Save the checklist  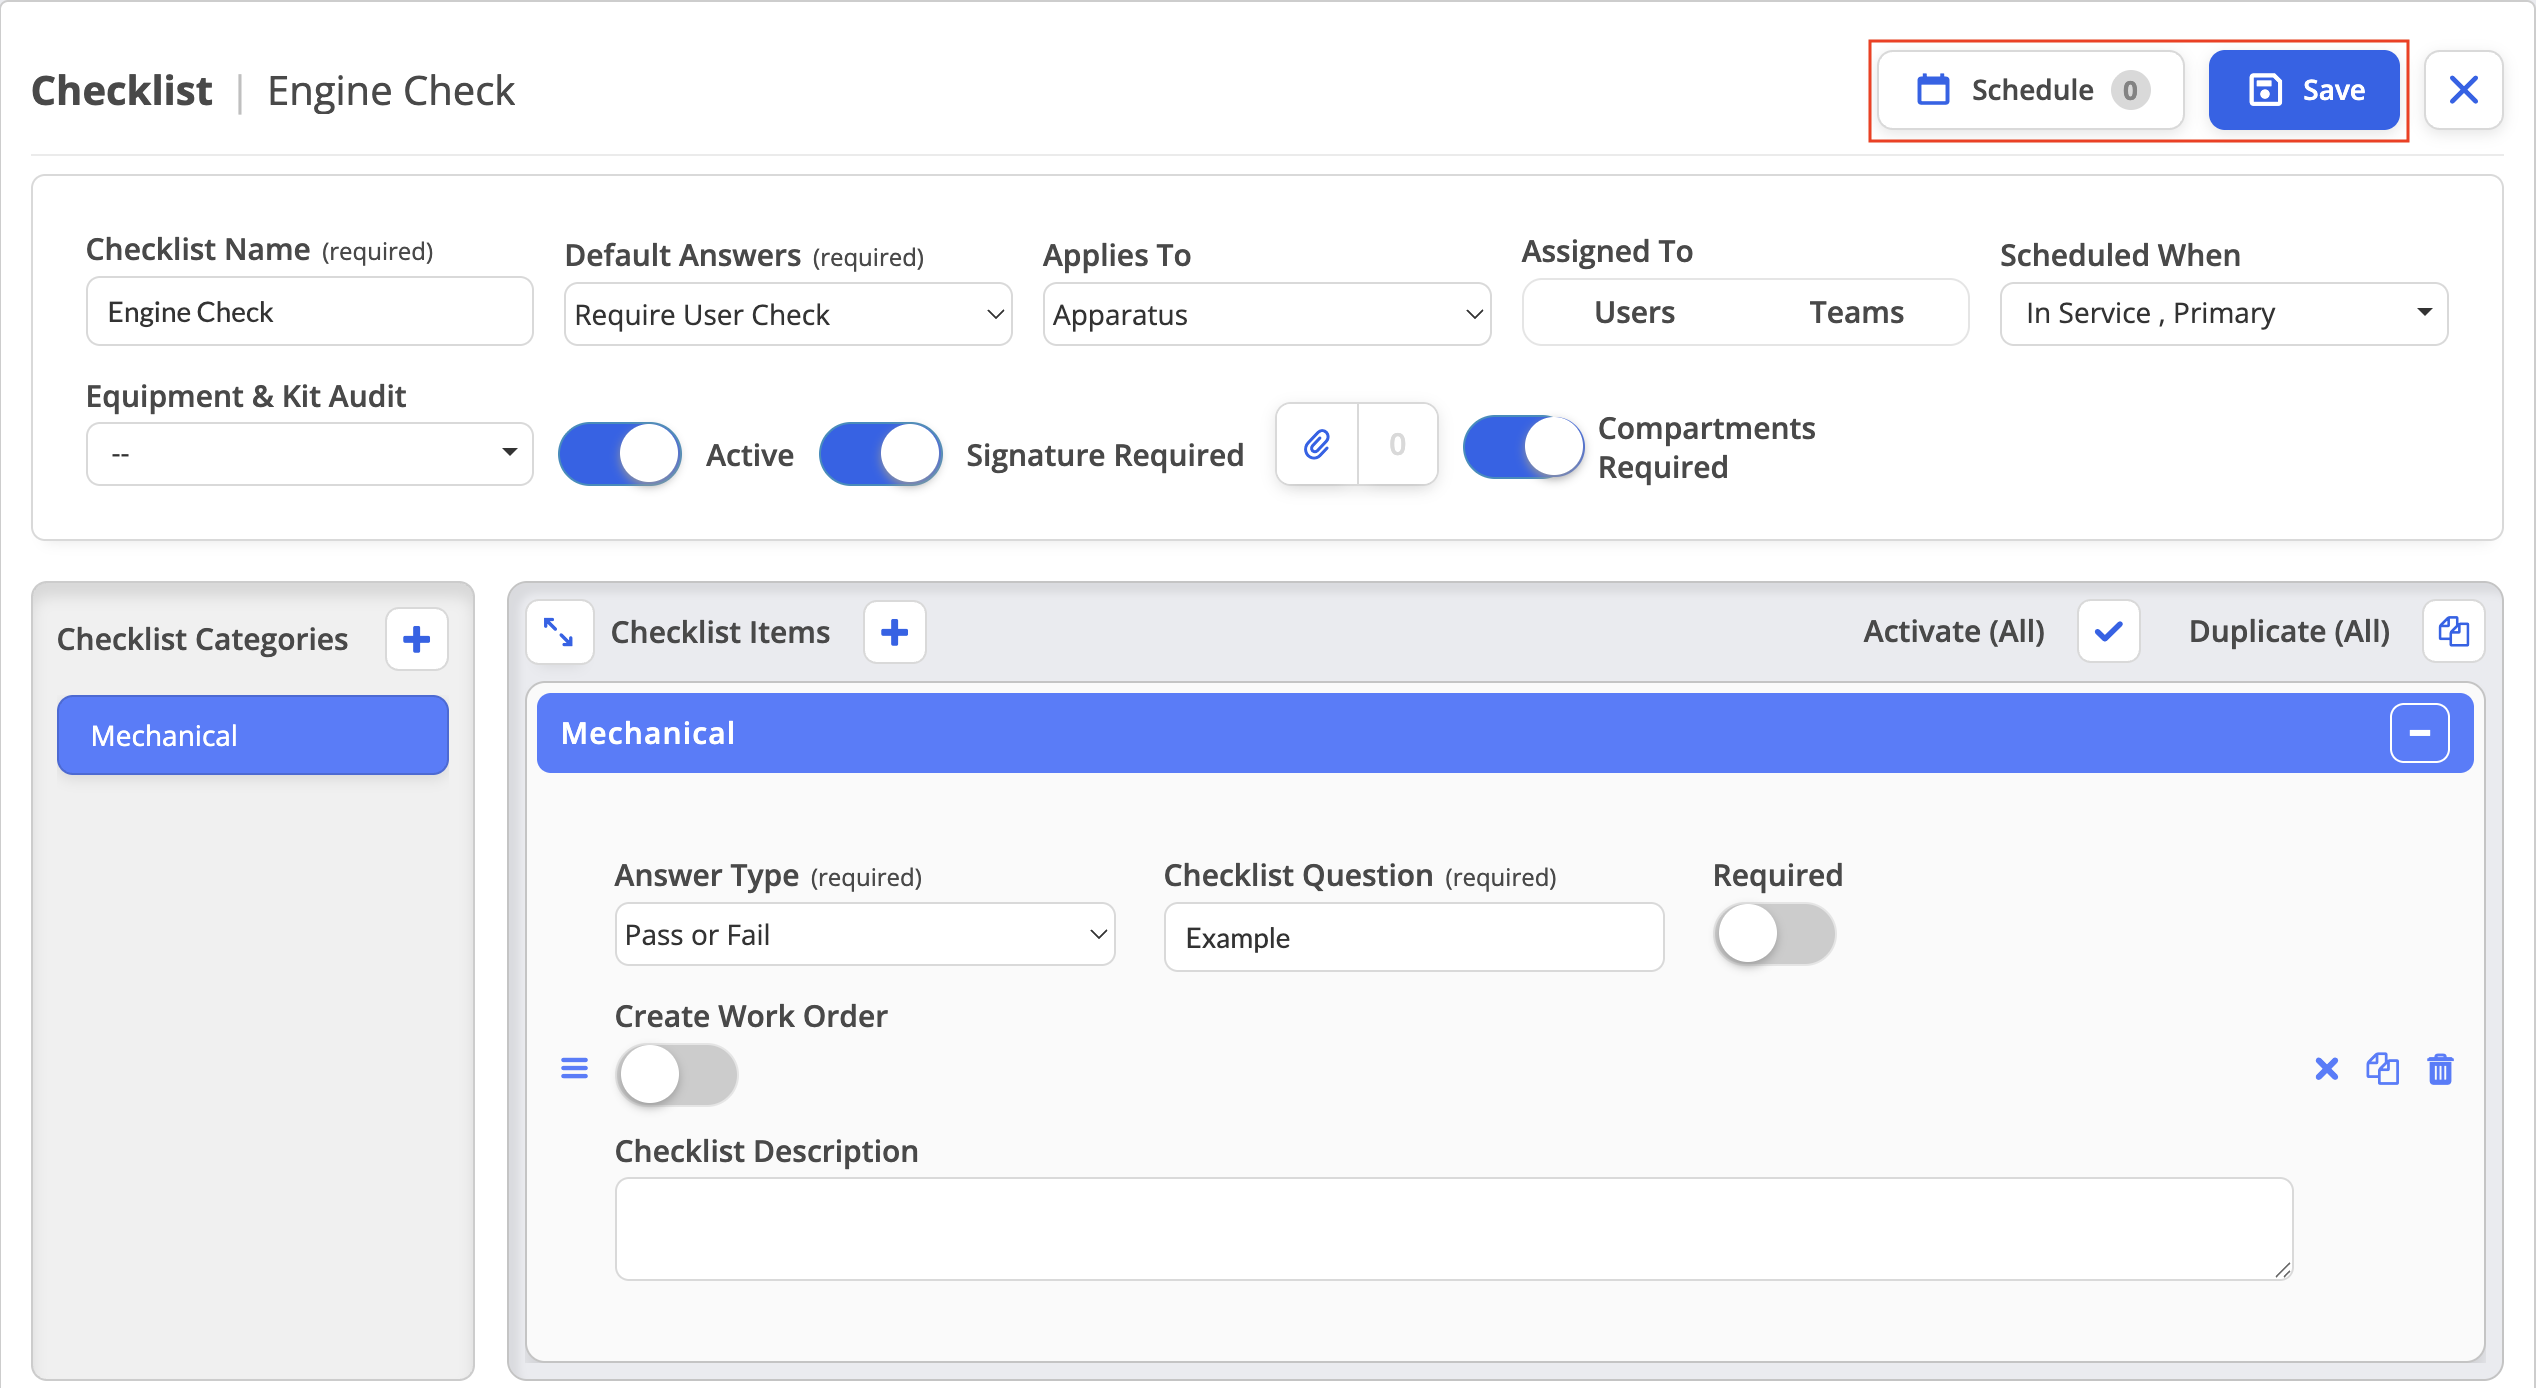pyautogui.click(x=2304, y=90)
